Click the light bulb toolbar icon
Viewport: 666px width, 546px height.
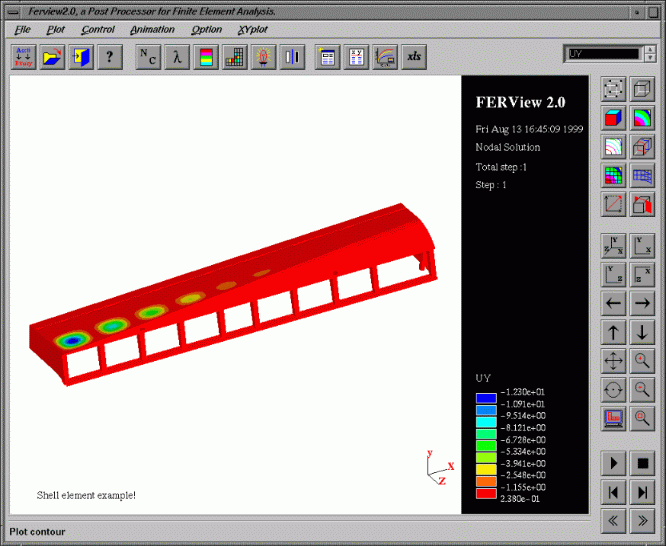(x=264, y=57)
